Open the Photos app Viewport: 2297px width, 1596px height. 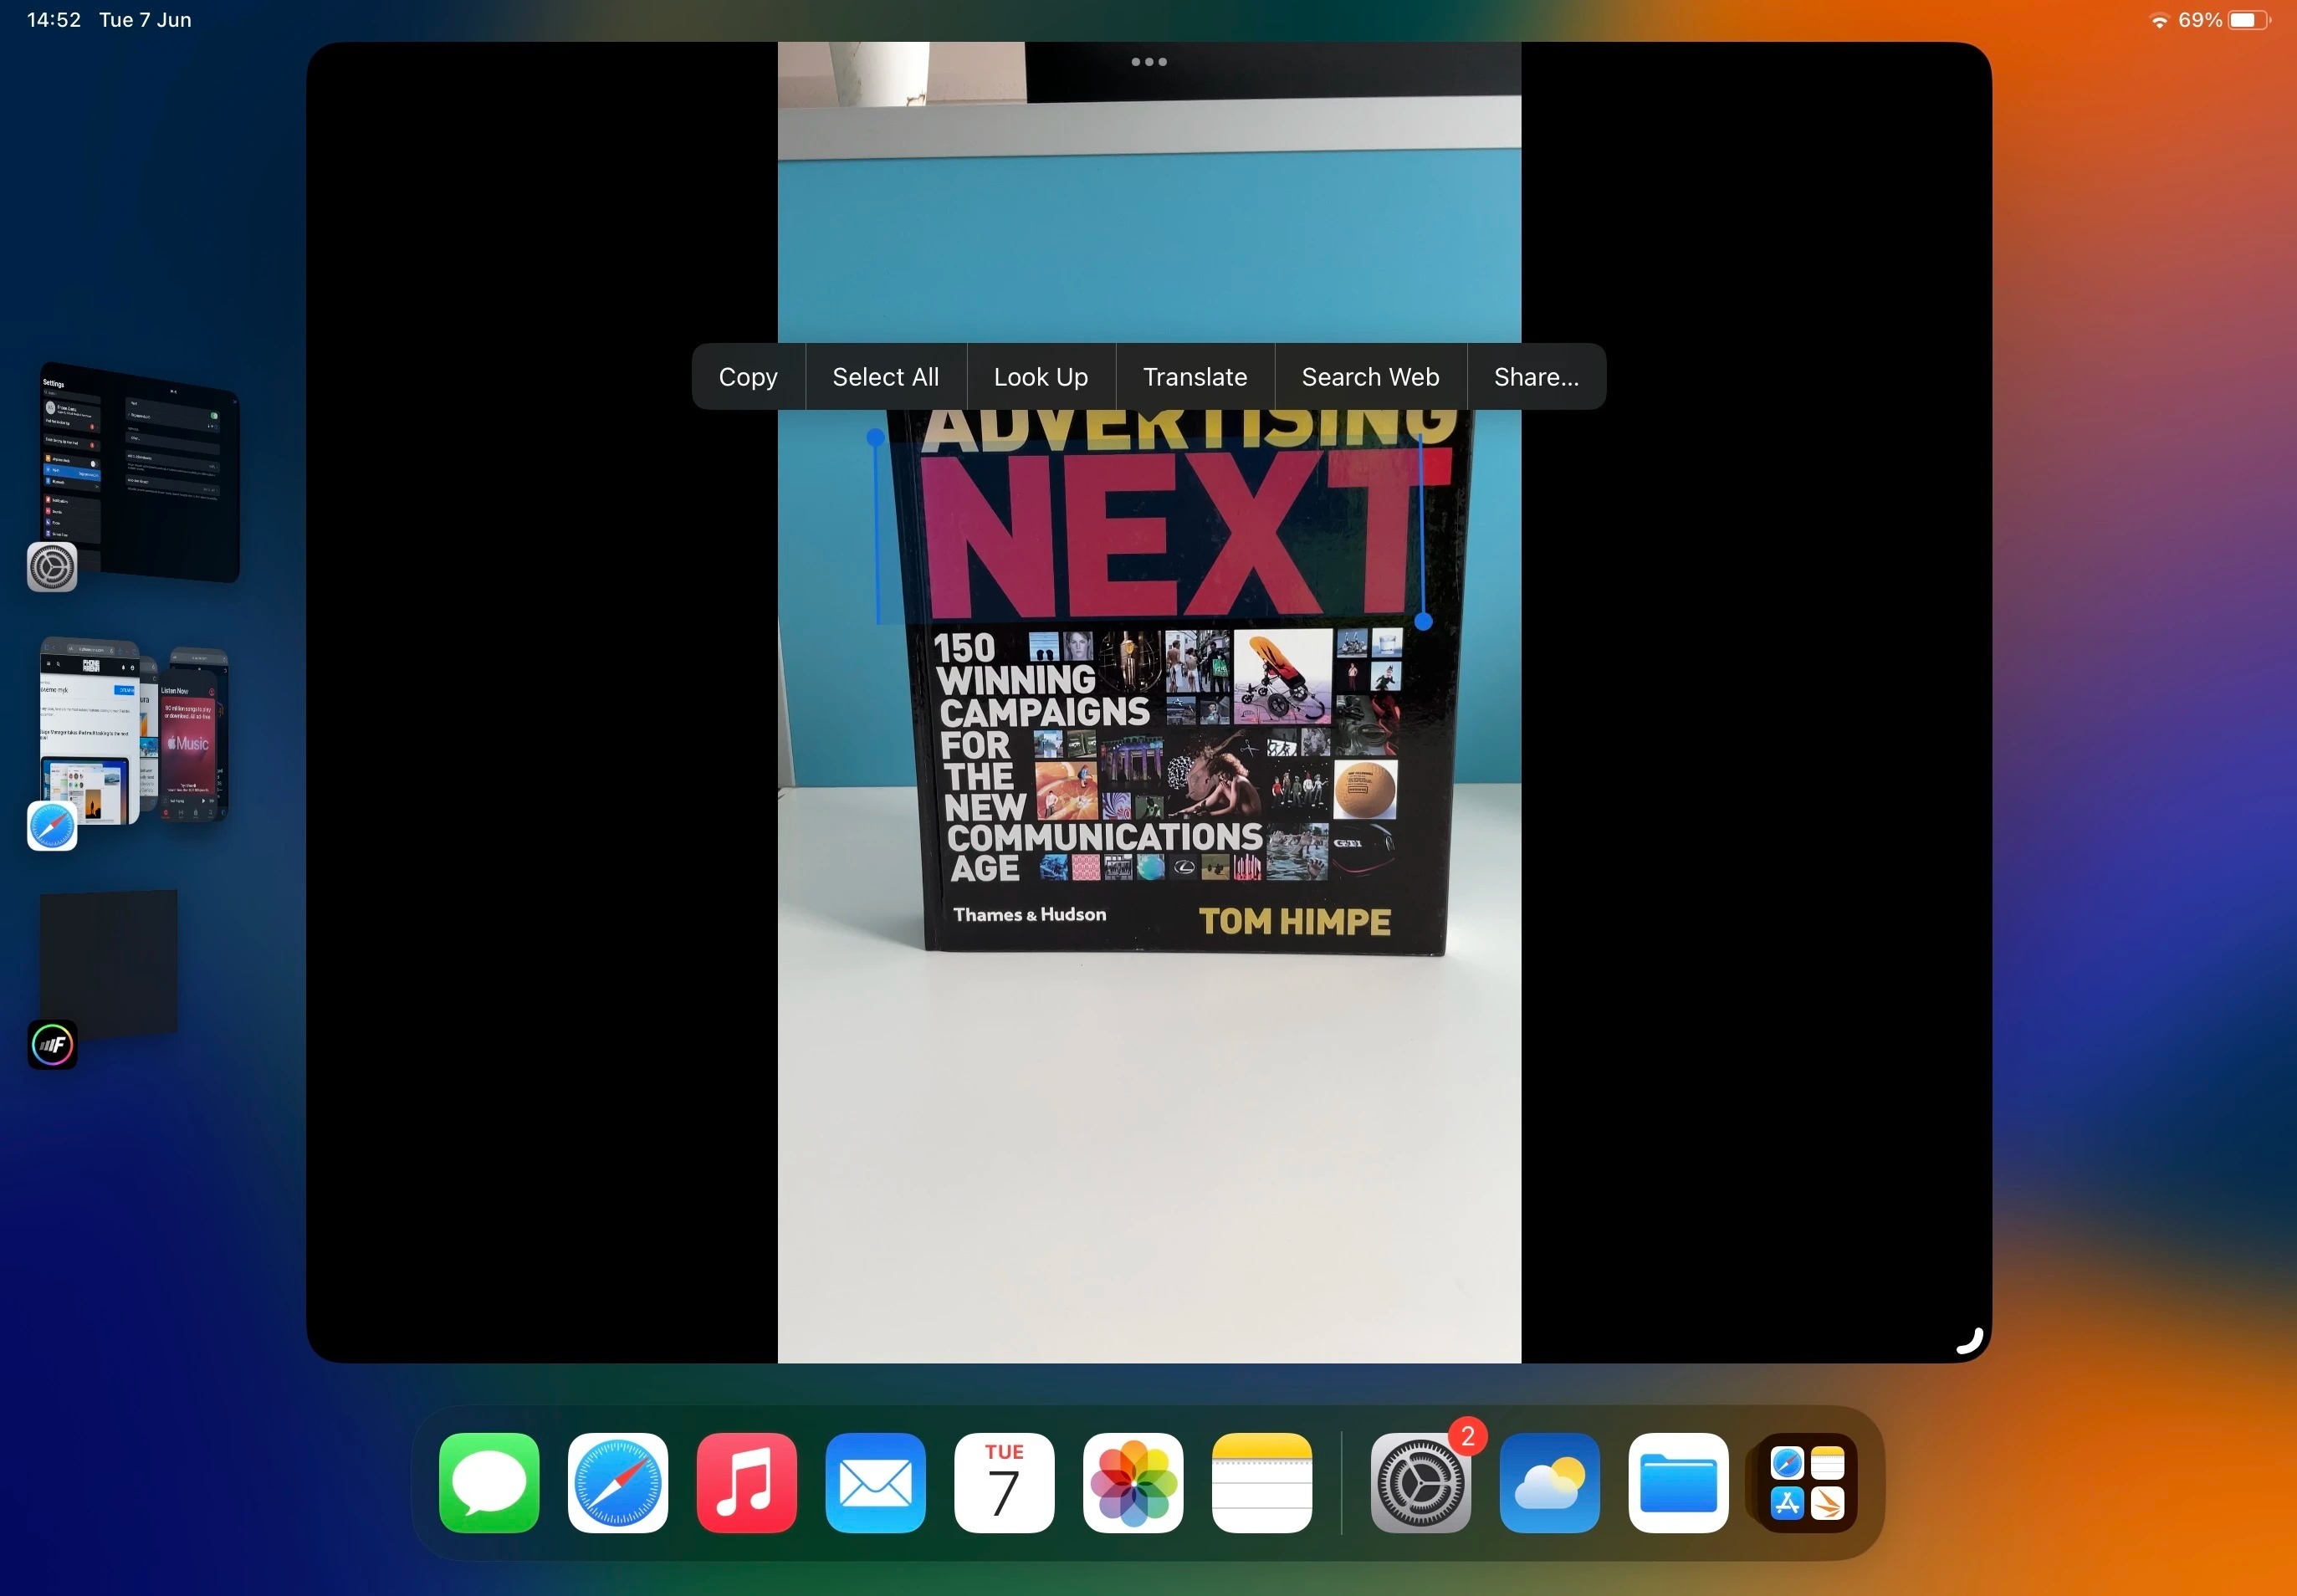[x=1133, y=1483]
